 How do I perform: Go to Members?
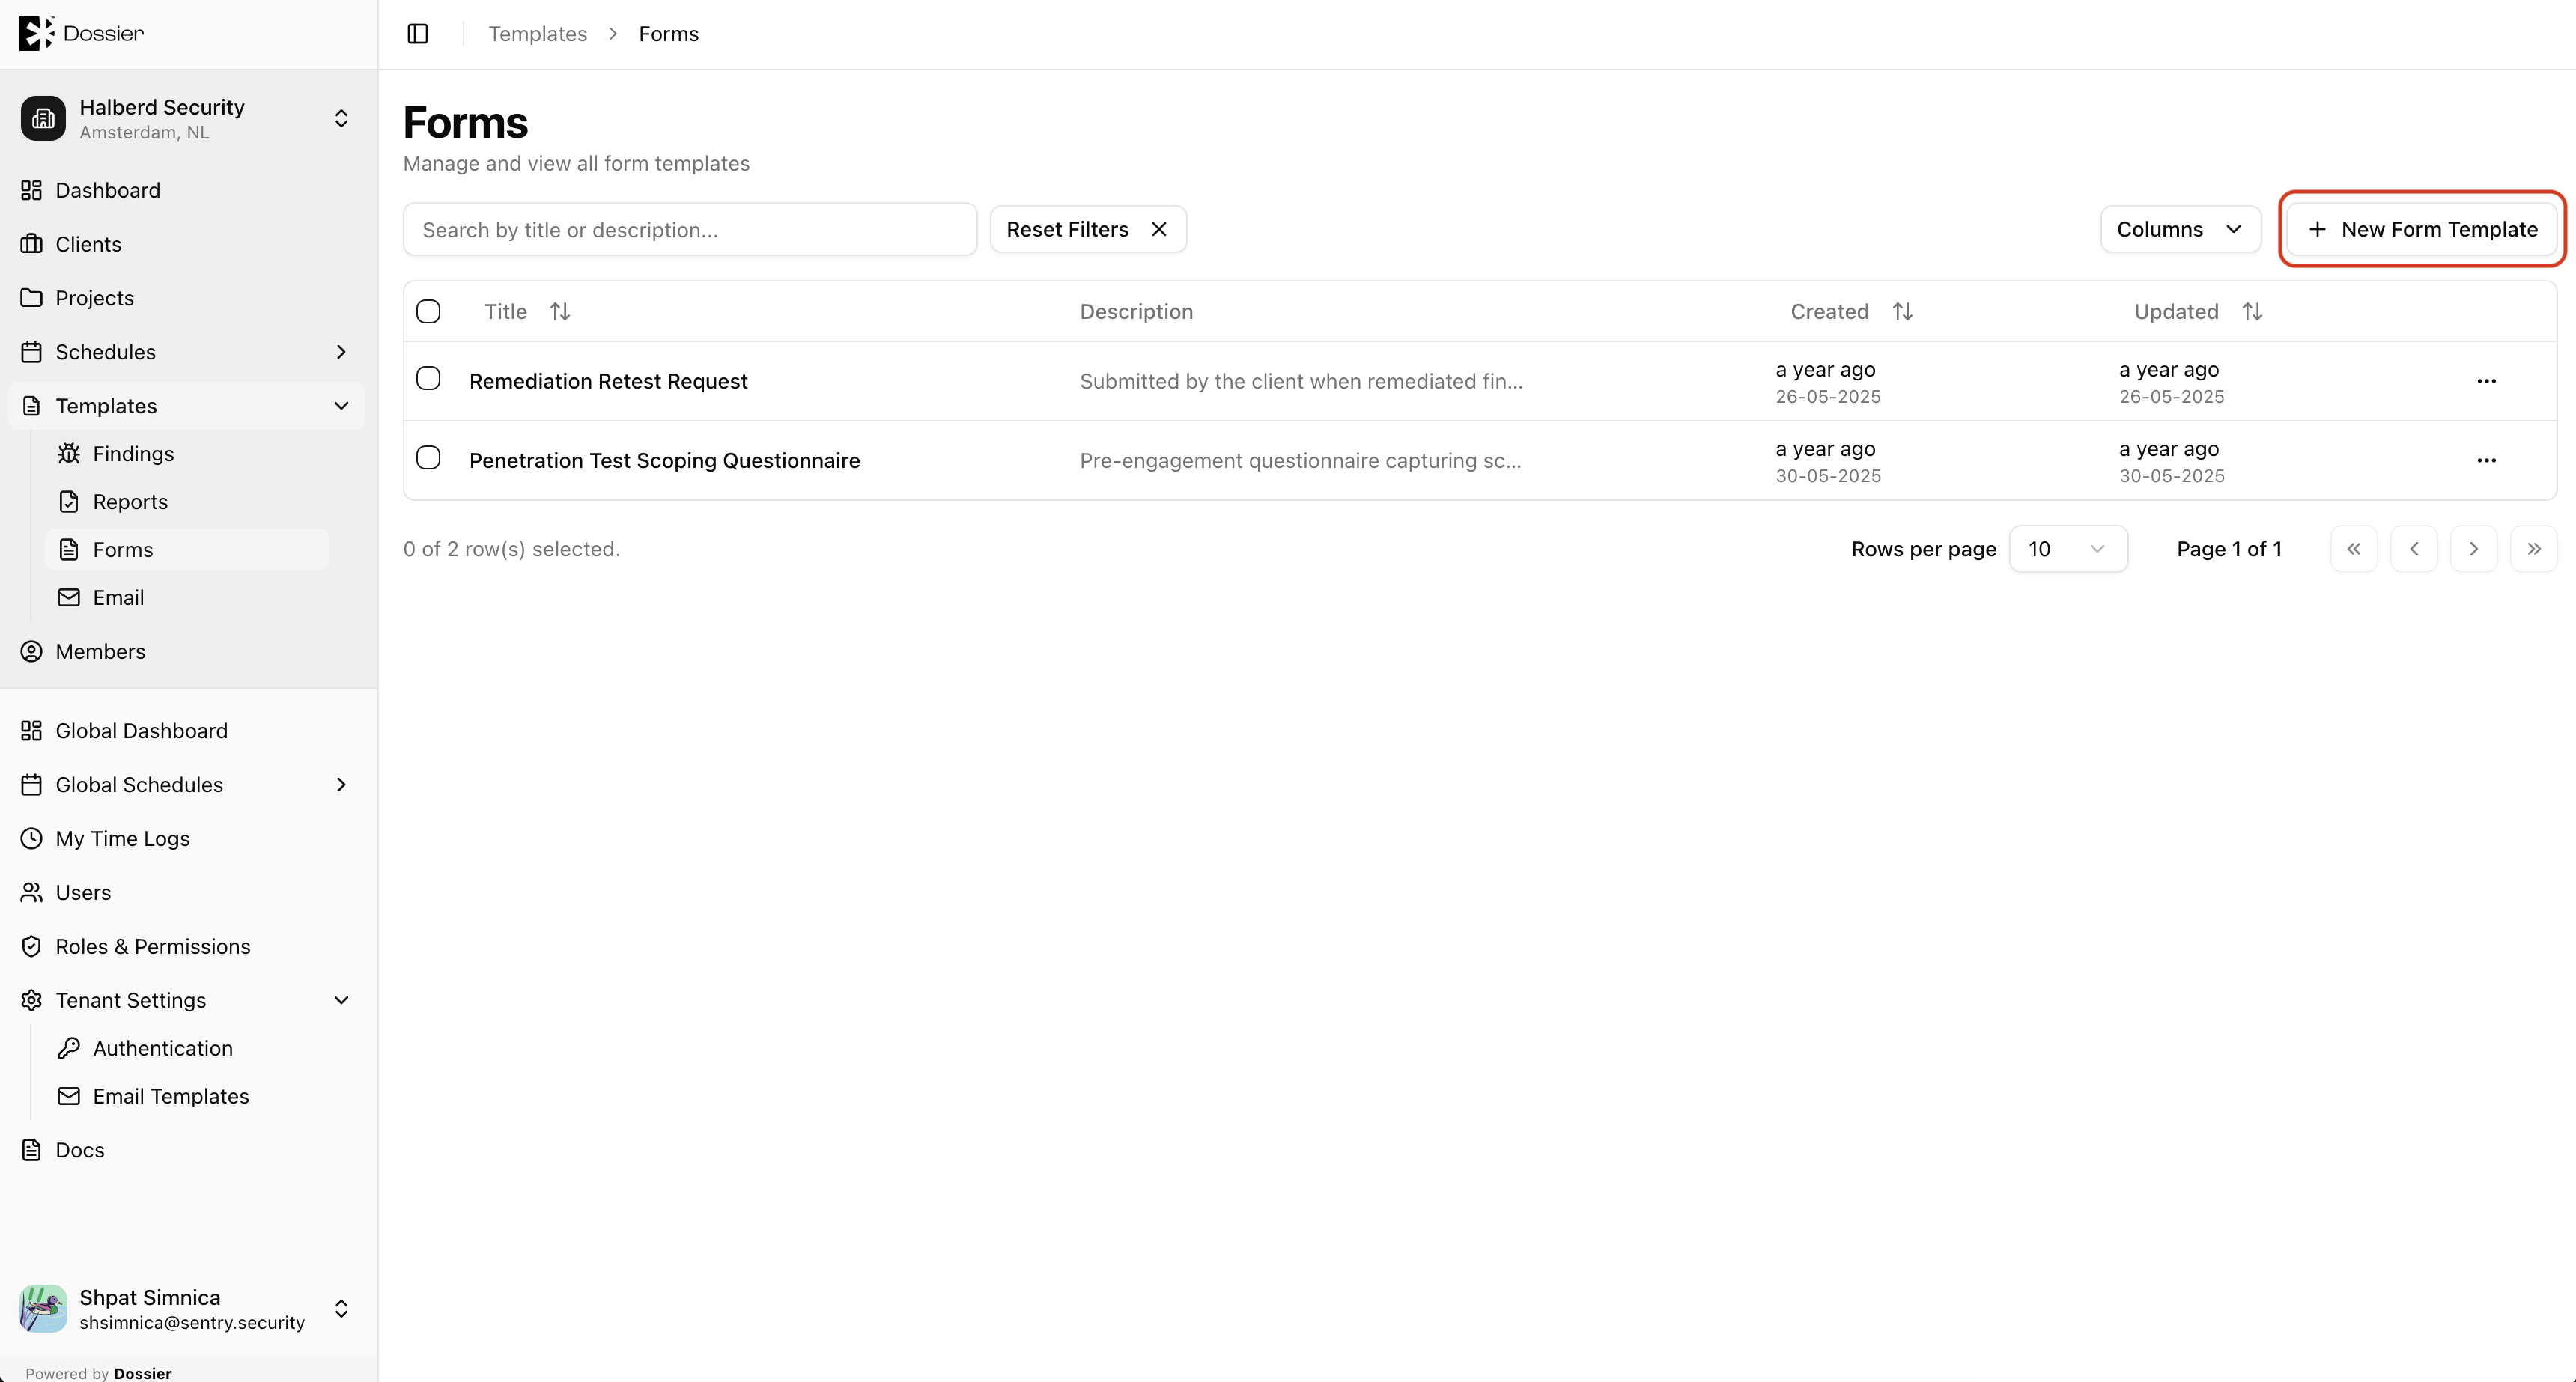(x=186, y=652)
